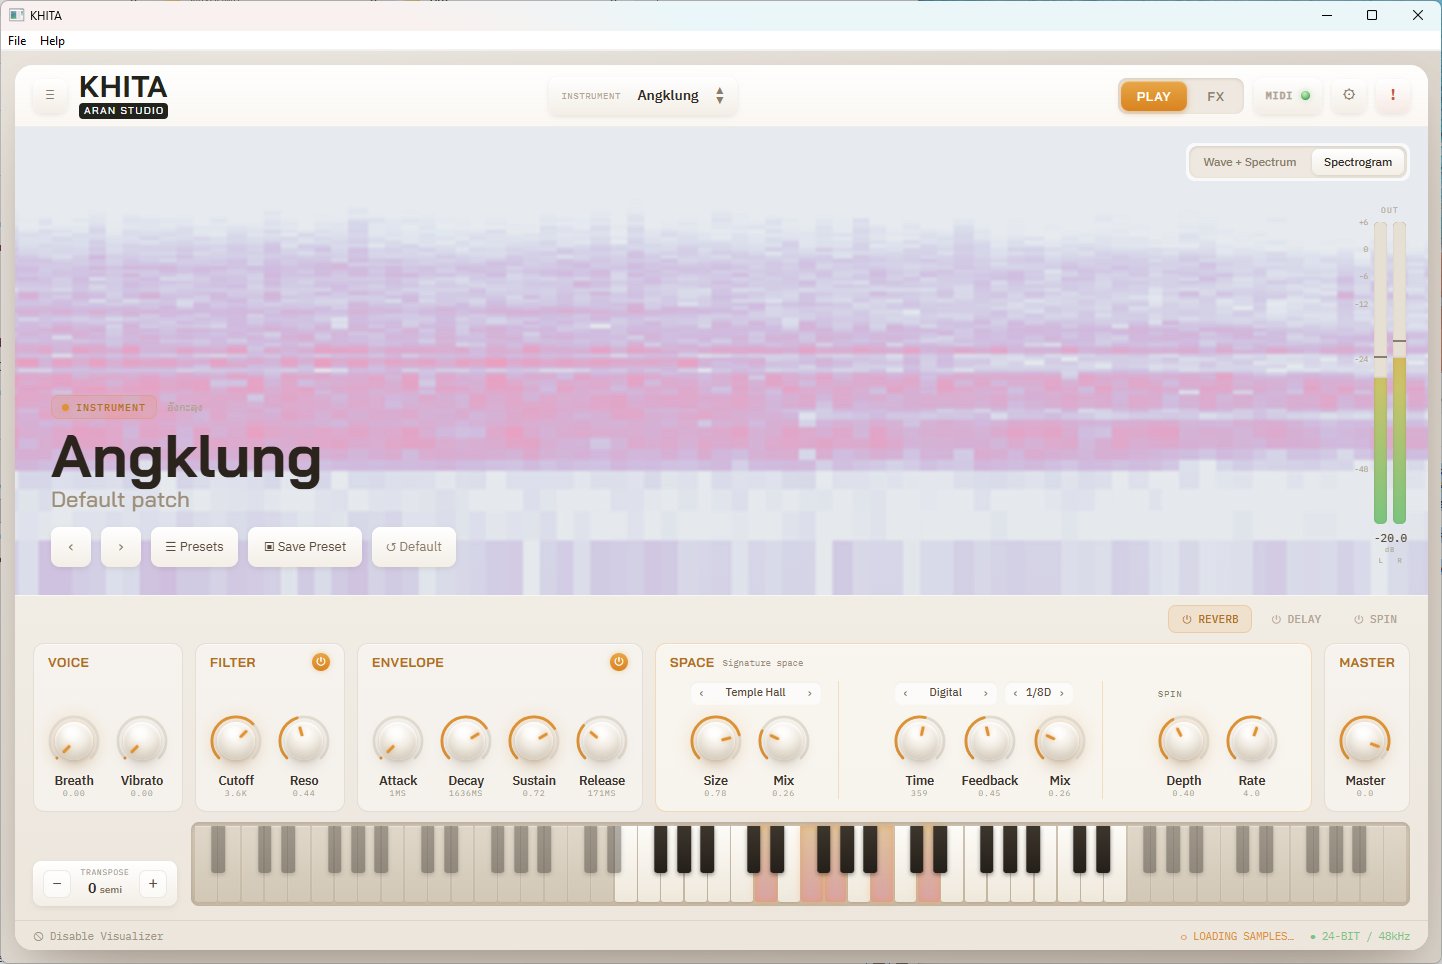Click the LOADING SAMPLES status text
This screenshot has width=1442, height=964.
(x=1238, y=937)
